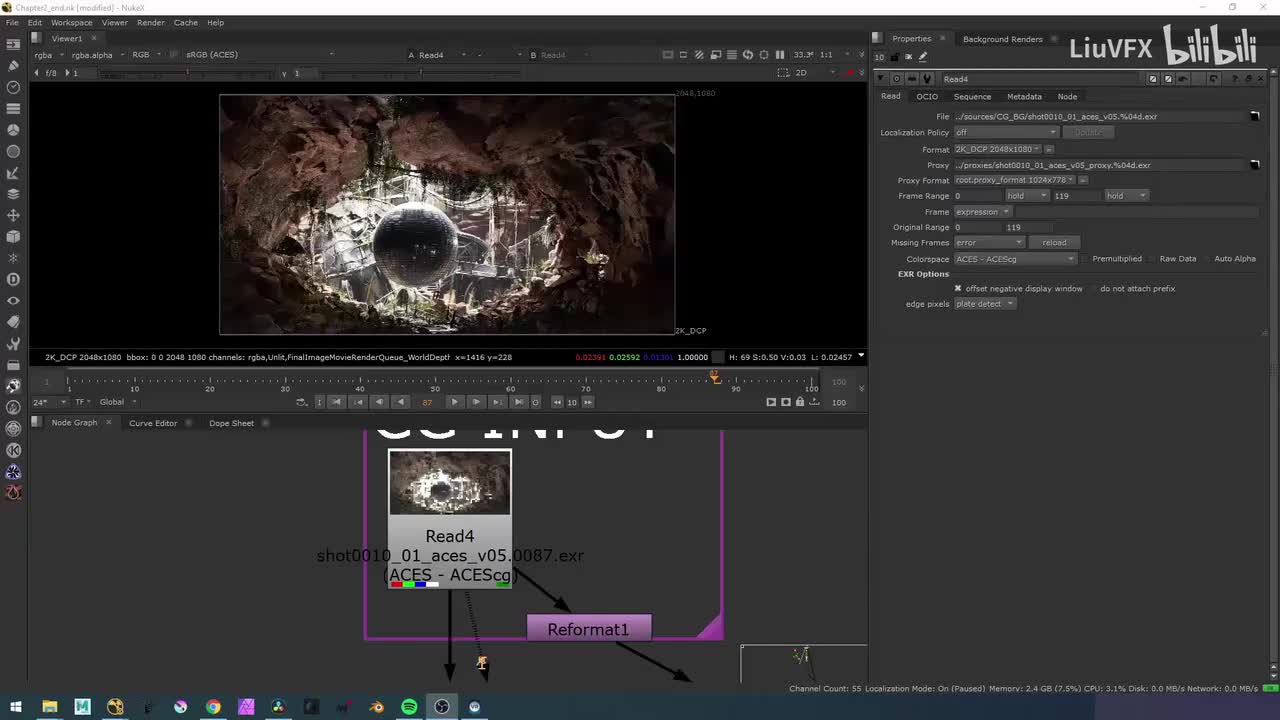Switch to the Curve Editor tab
Screen dimensions: 1280x720
coord(153,423)
